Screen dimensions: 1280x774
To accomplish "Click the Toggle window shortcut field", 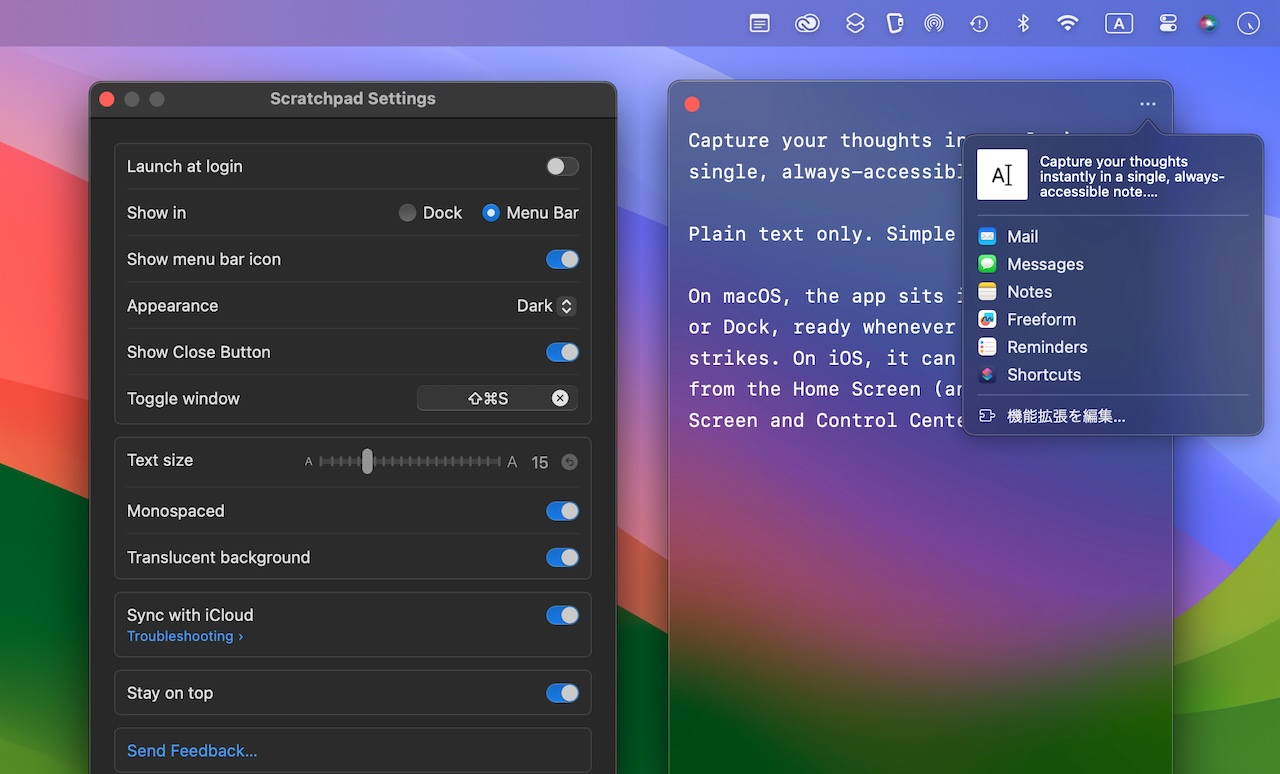I will (497, 398).
